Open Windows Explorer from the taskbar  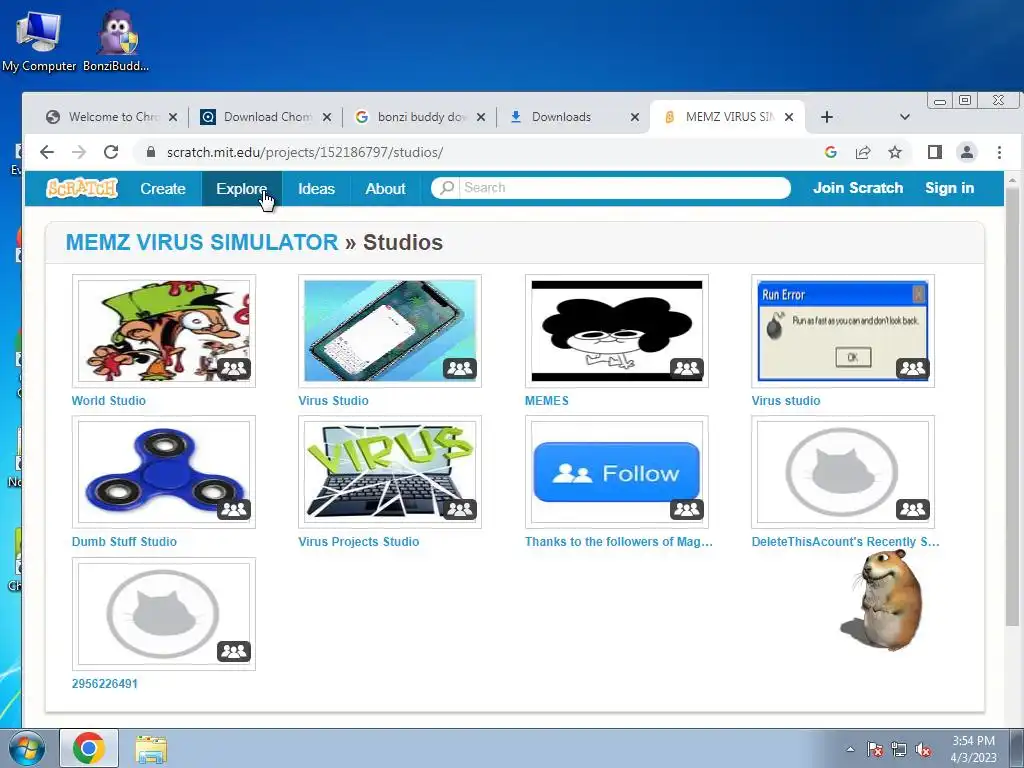151,748
